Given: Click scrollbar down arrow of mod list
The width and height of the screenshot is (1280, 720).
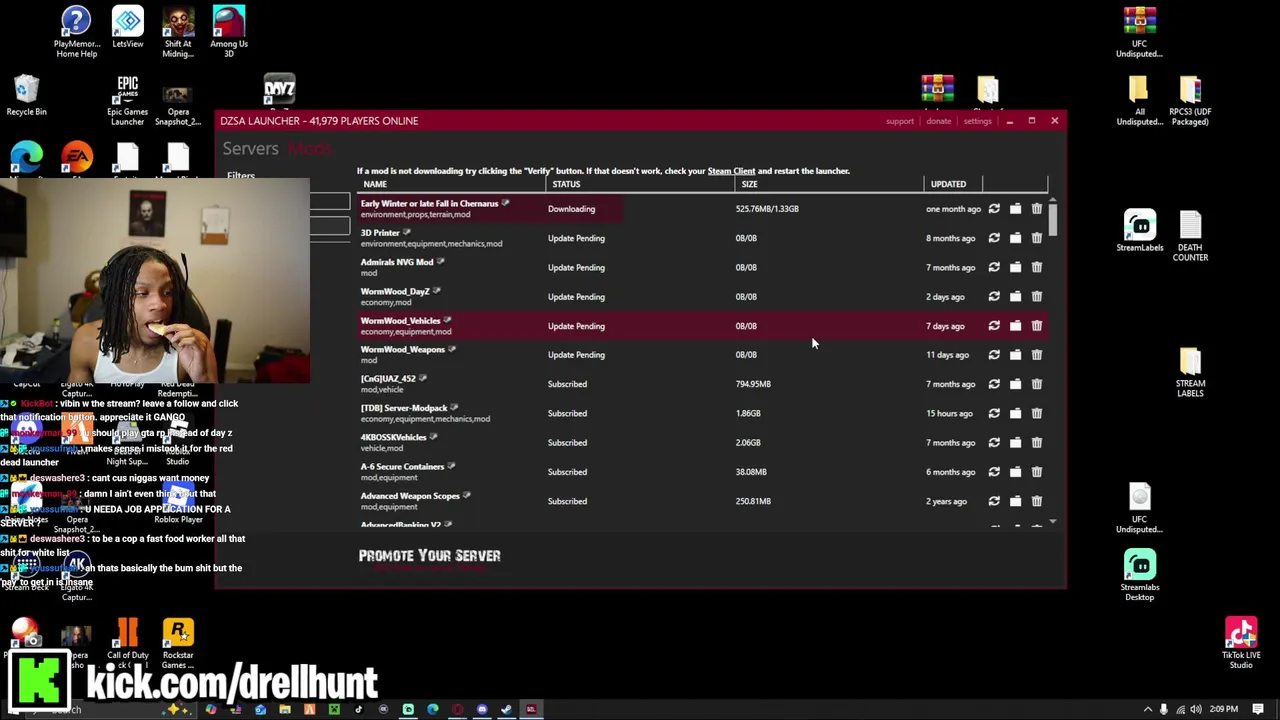Looking at the screenshot, I should click(x=1053, y=523).
